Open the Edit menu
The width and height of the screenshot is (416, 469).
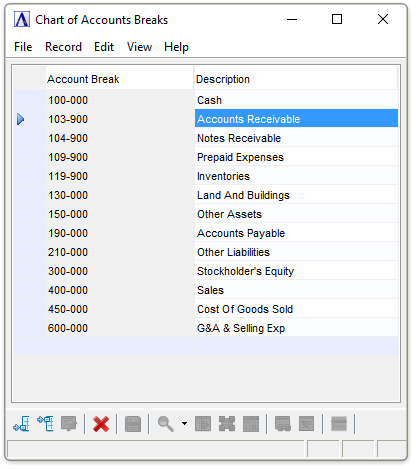click(x=104, y=47)
